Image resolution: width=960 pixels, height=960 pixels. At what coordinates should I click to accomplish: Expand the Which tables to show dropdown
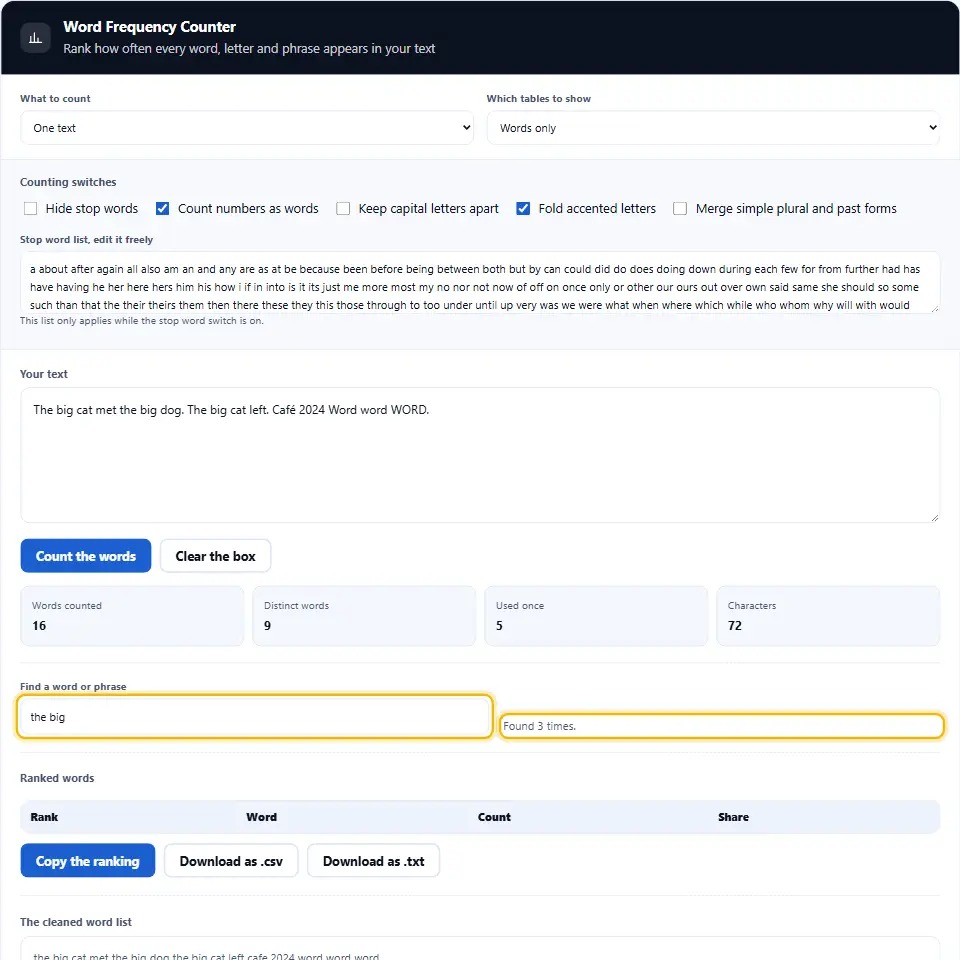pyautogui.click(x=713, y=128)
